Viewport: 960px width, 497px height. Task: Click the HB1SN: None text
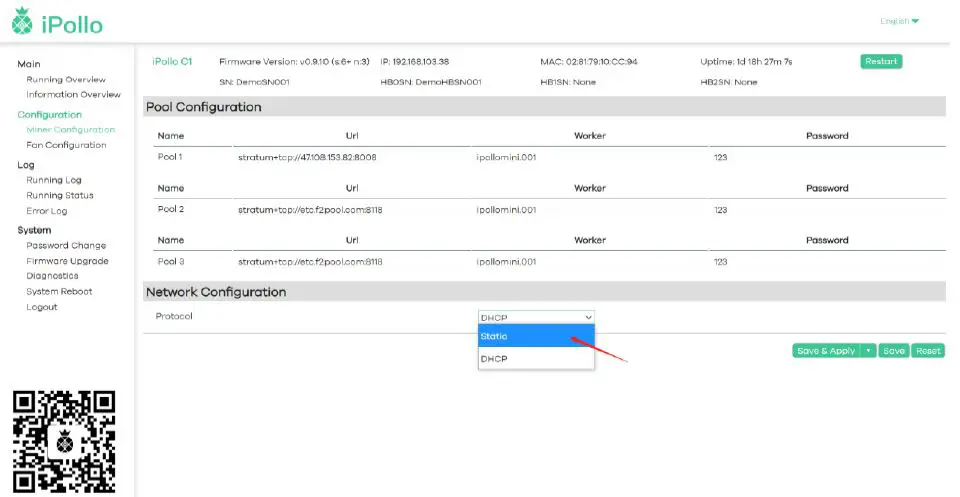point(568,81)
